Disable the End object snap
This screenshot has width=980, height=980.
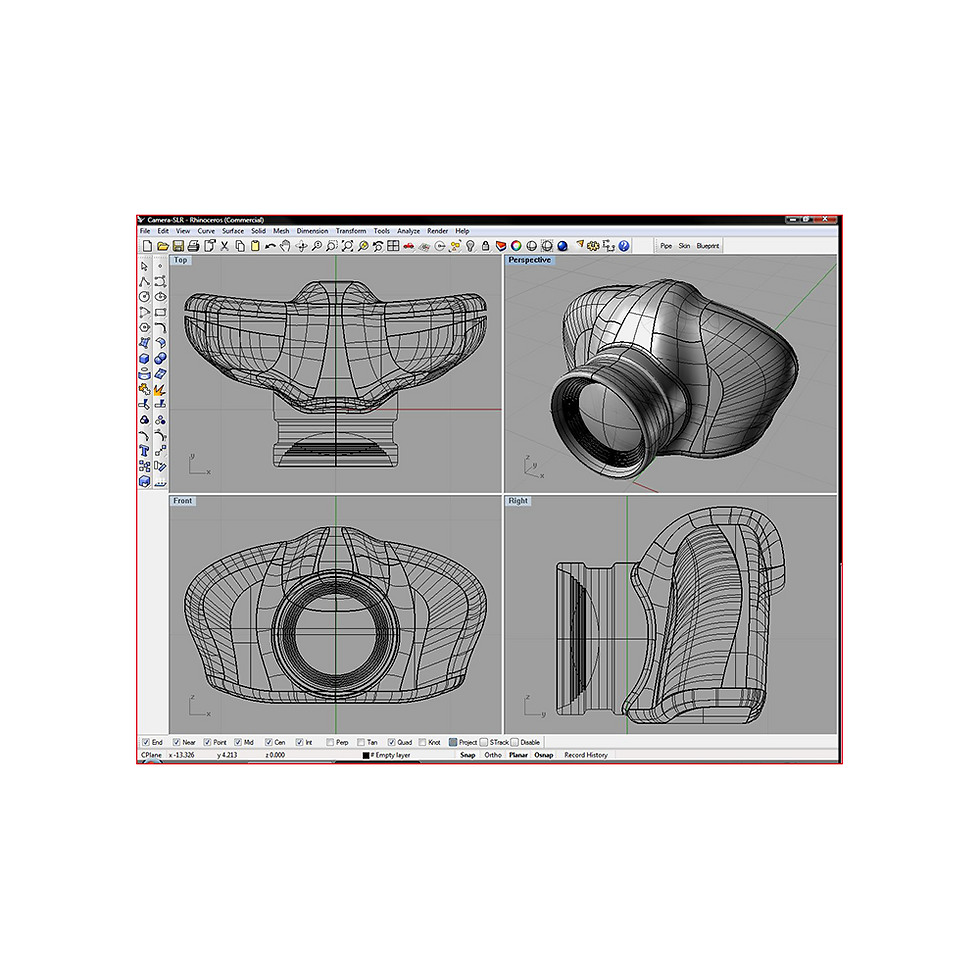tap(144, 742)
